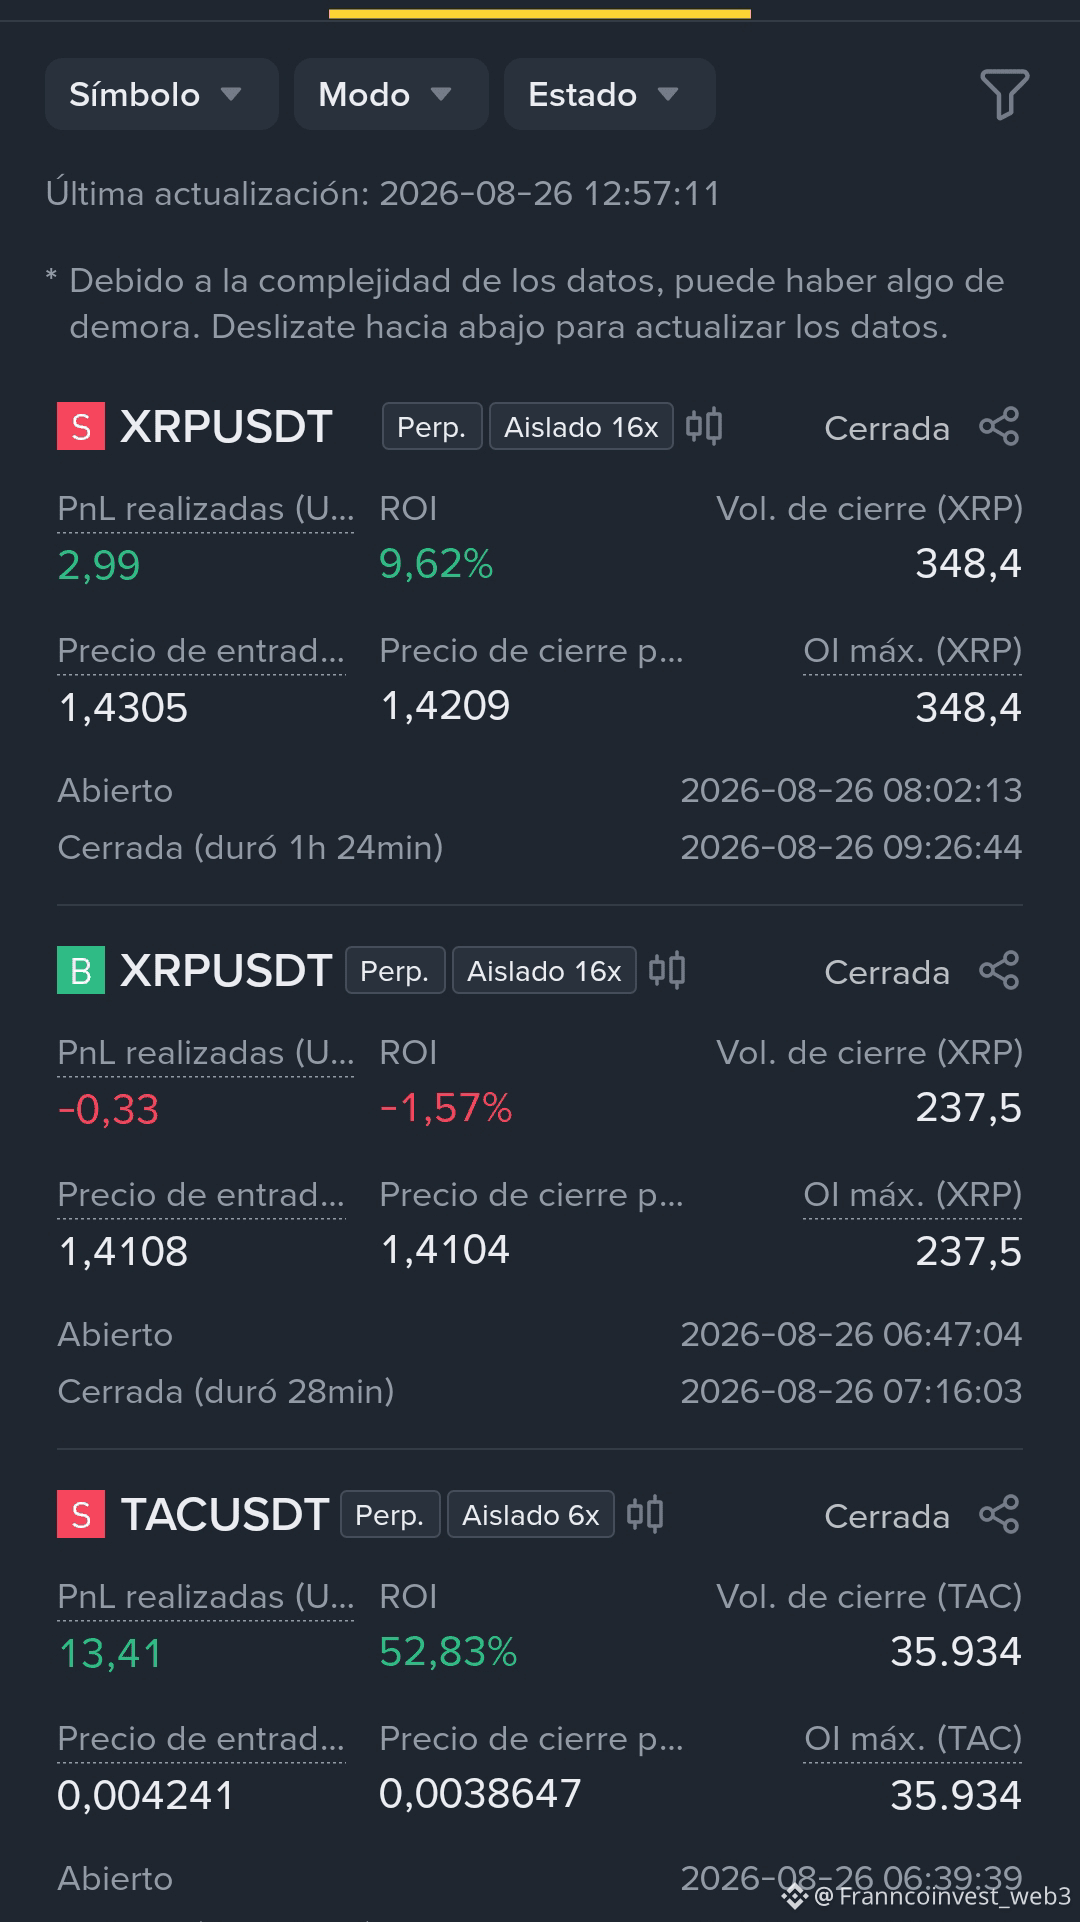Tap the red S badge beside TACUSDT
Screen dimensions: 1080x1922
point(81,1515)
